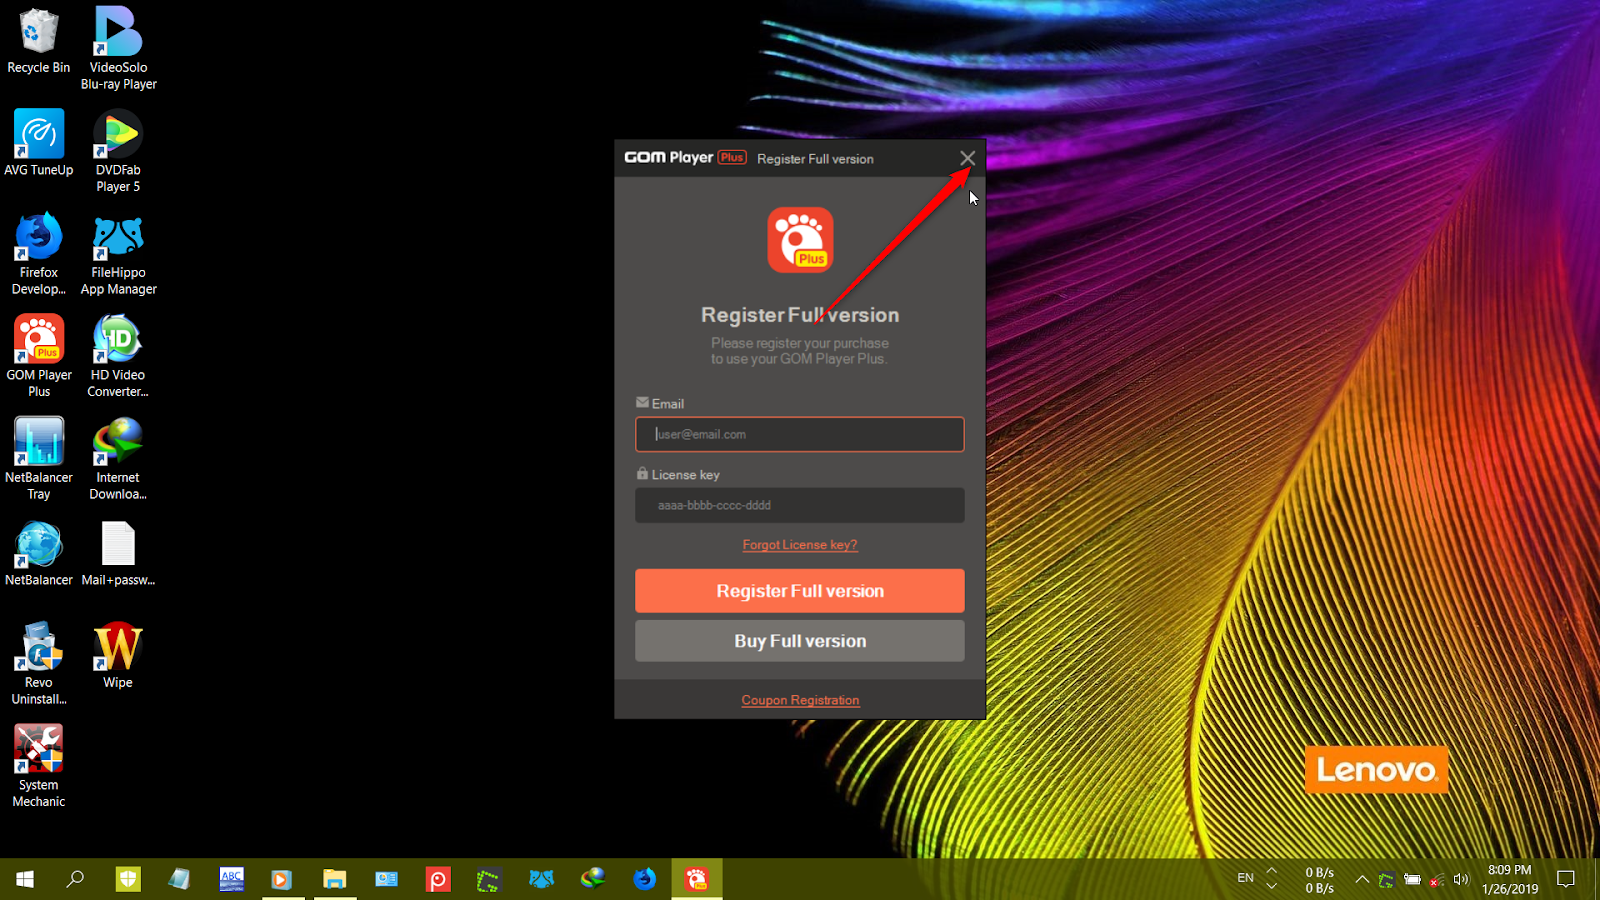The height and width of the screenshot is (900, 1600).
Task: Show hidden system tray icons
Action: [x=1362, y=880]
